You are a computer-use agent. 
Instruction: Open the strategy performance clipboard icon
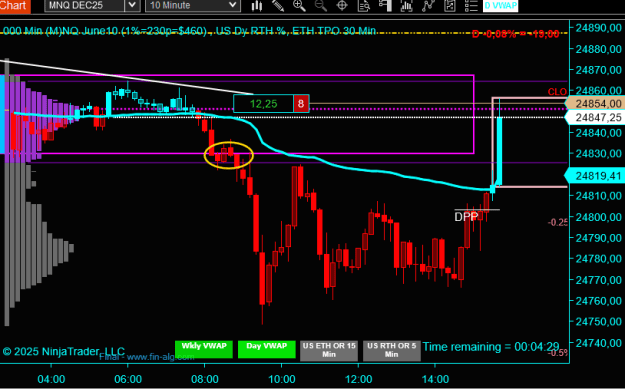pos(450,6)
